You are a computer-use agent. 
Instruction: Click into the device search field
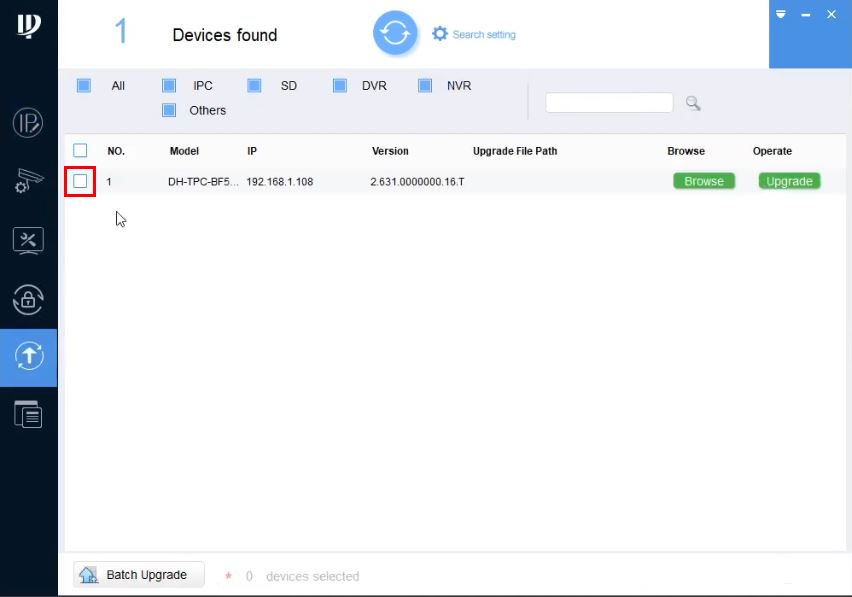click(609, 103)
